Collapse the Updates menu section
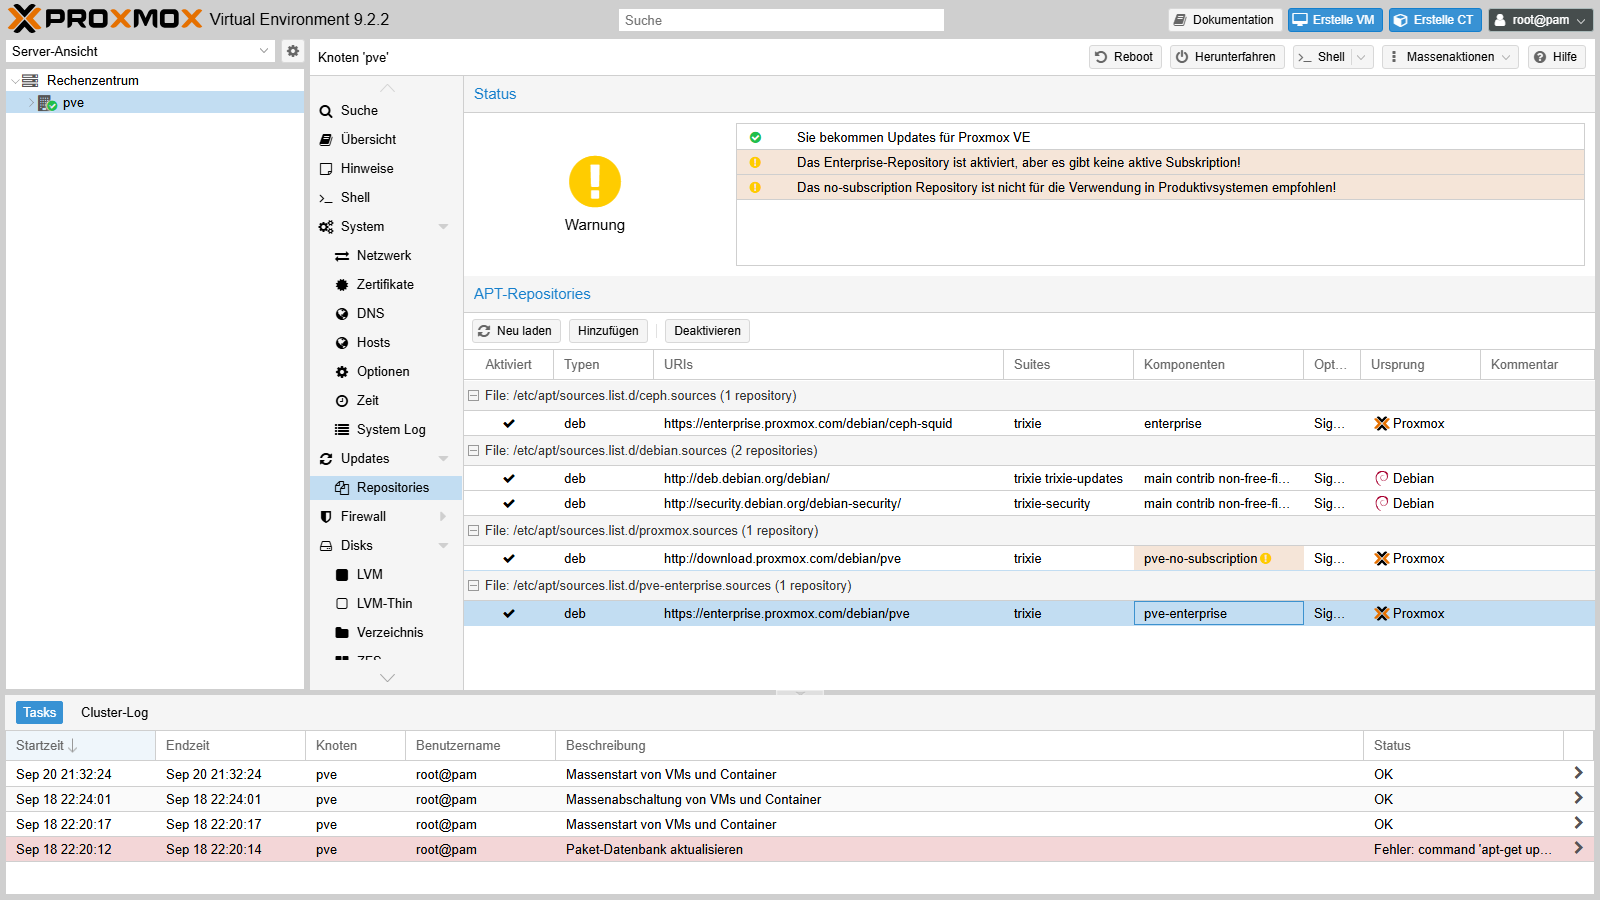The width and height of the screenshot is (1600, 900). pyautogui.click(x=443, y=459)
